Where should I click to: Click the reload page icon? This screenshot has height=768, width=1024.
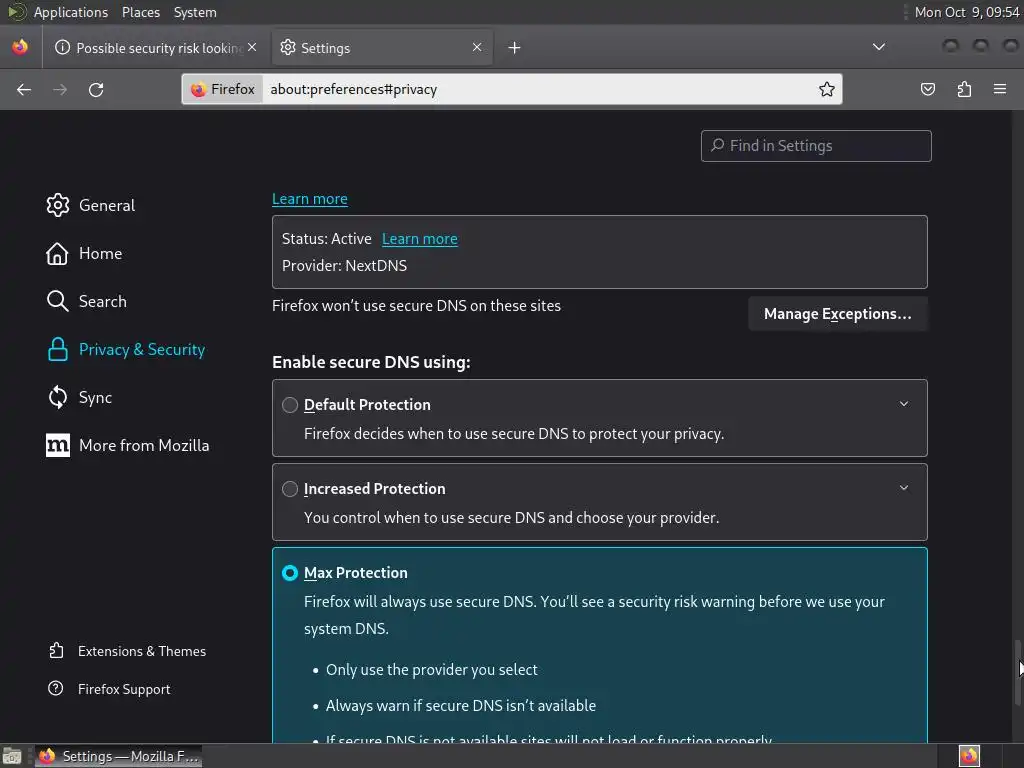(96, 89)
